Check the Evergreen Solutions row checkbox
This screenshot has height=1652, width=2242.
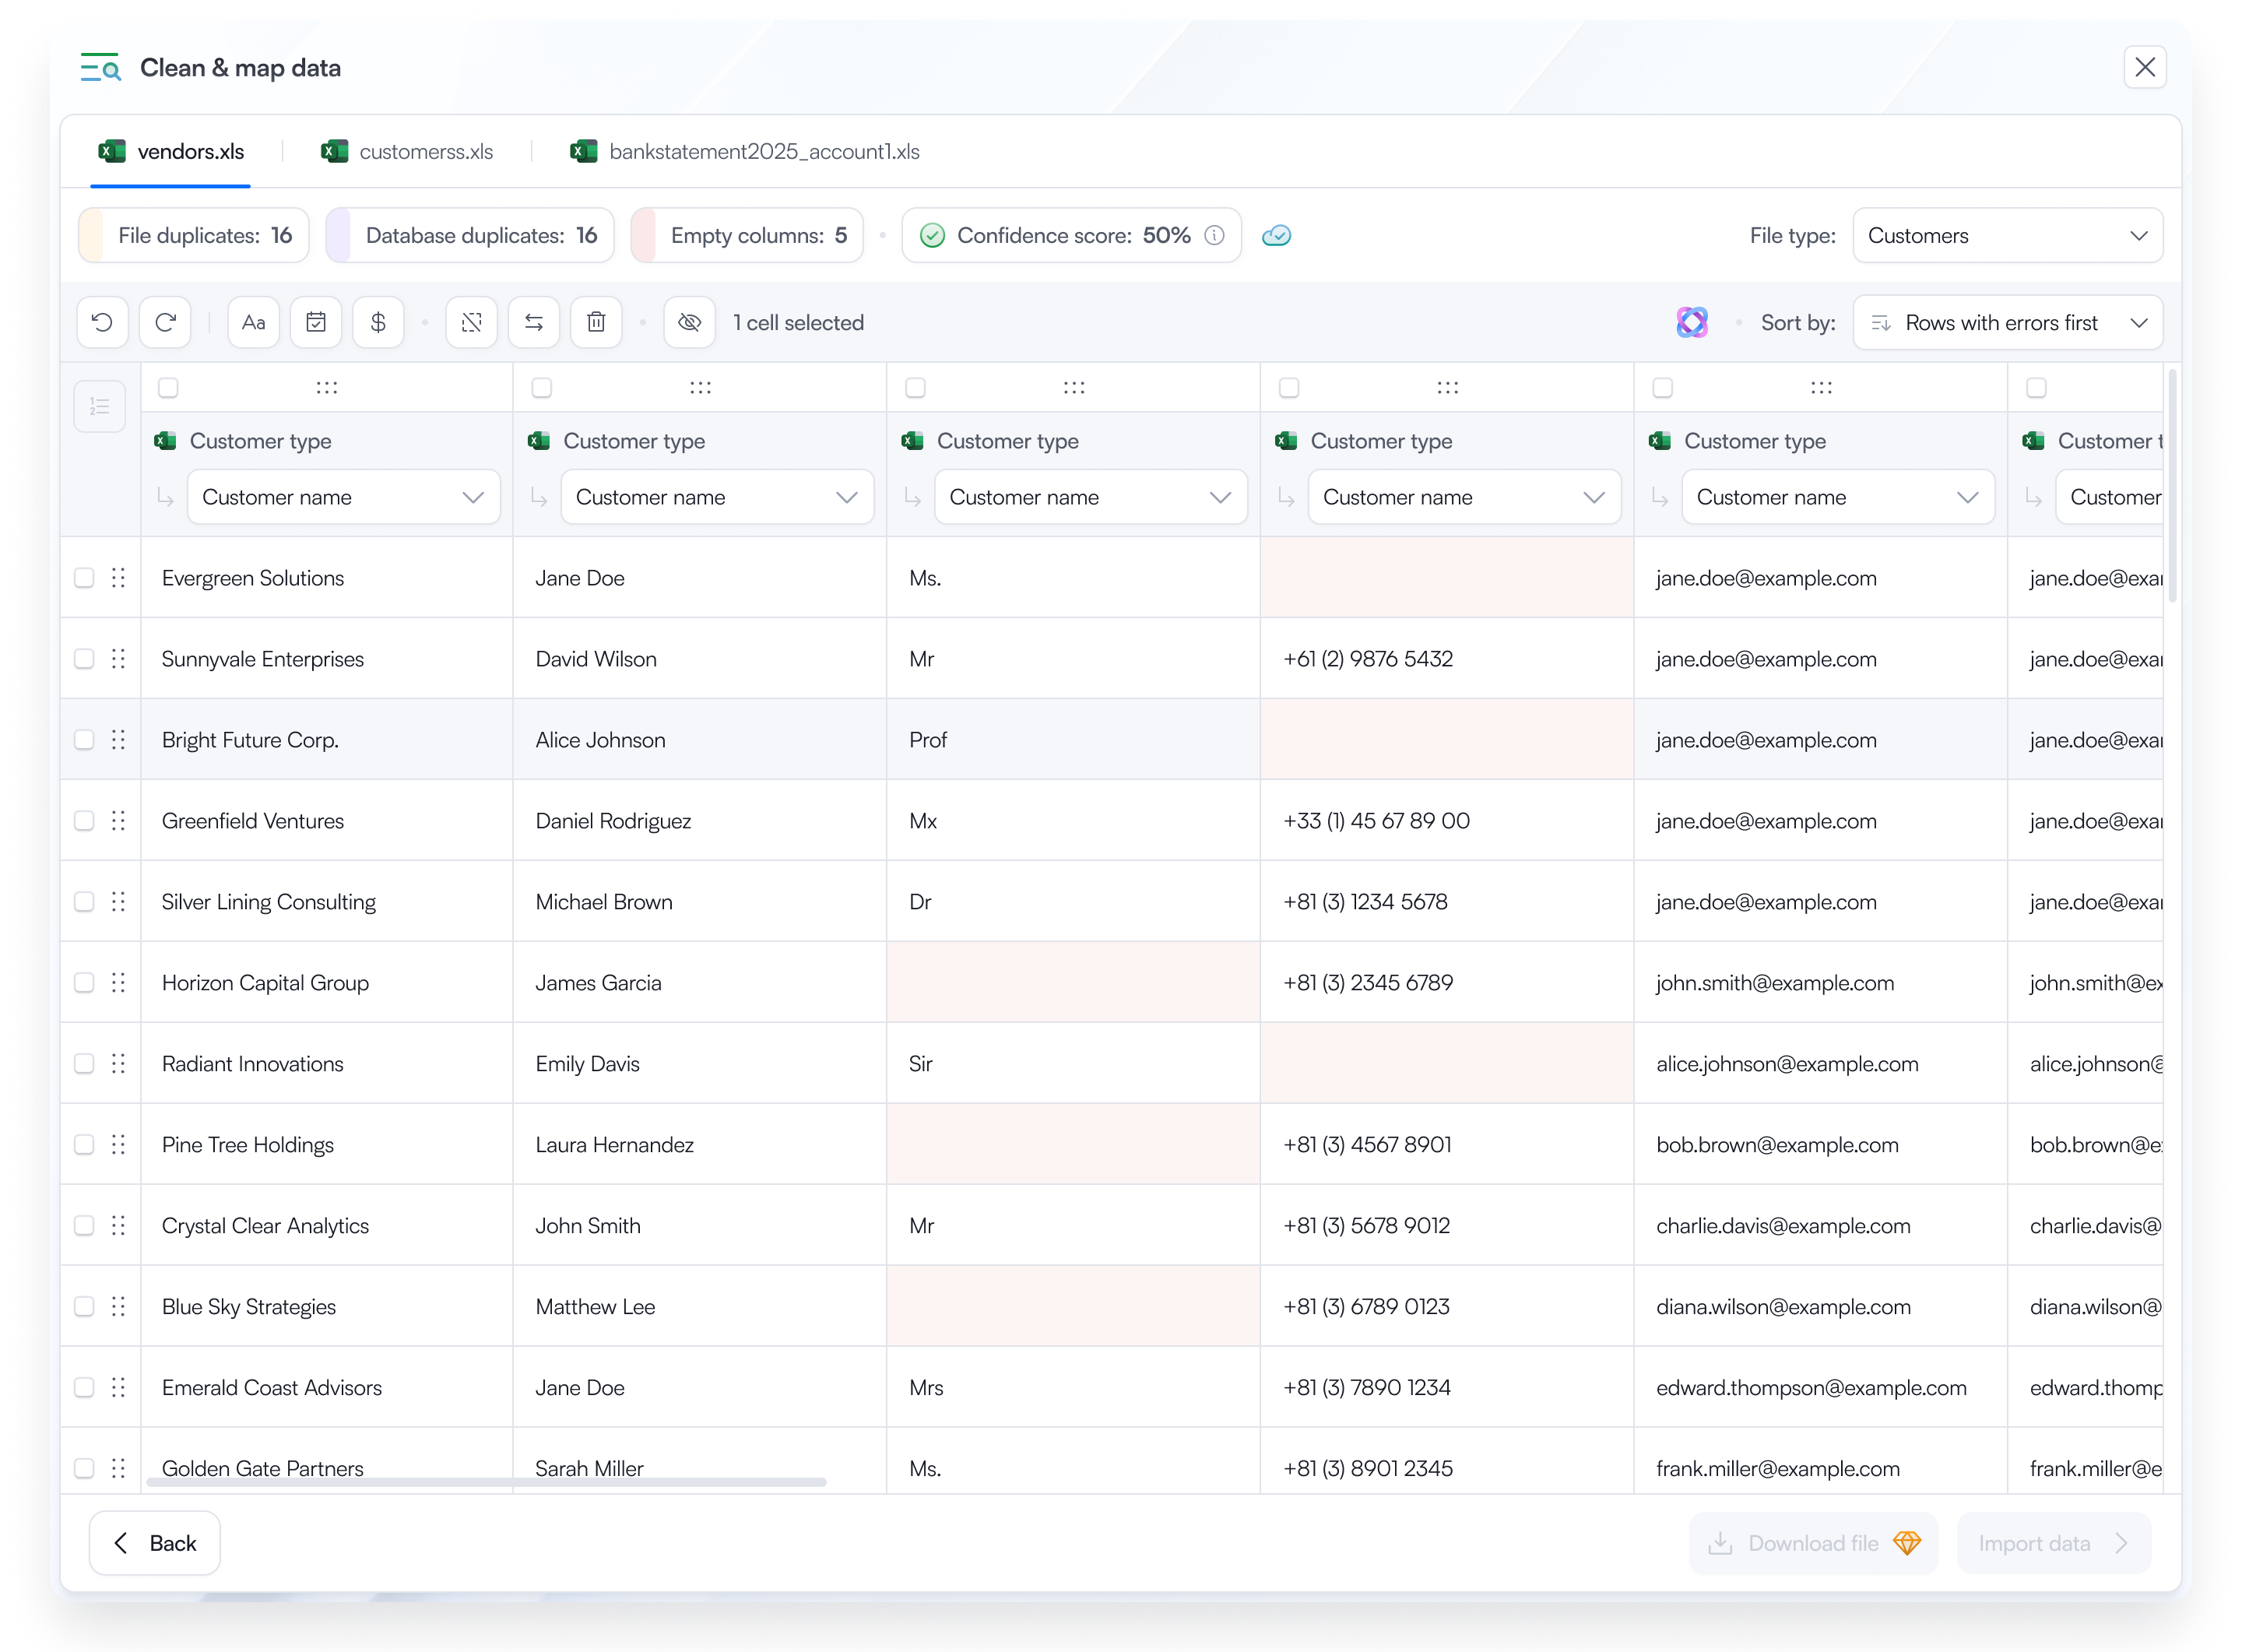pos(84,578)
